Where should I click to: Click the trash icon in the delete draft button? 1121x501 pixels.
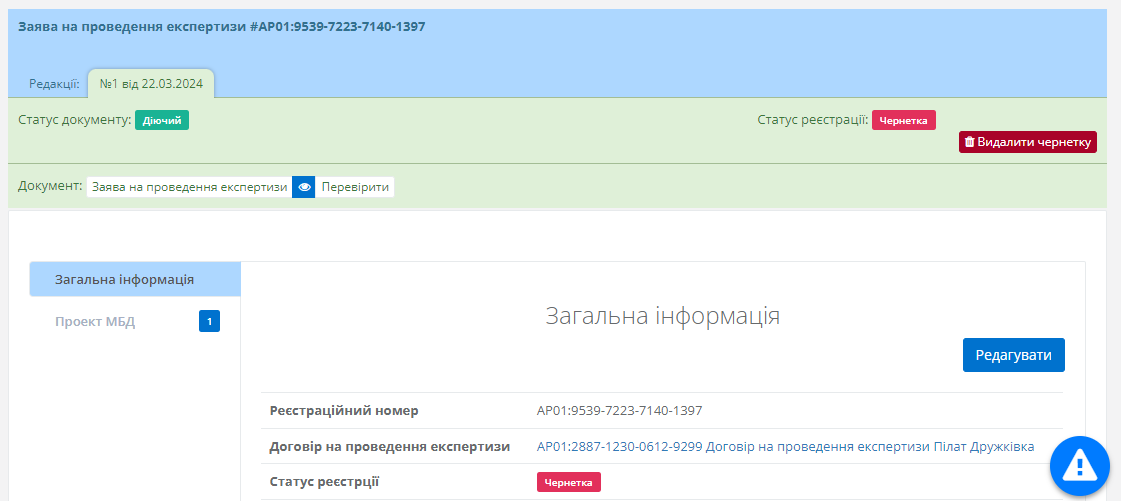click(x=969, y=142)
